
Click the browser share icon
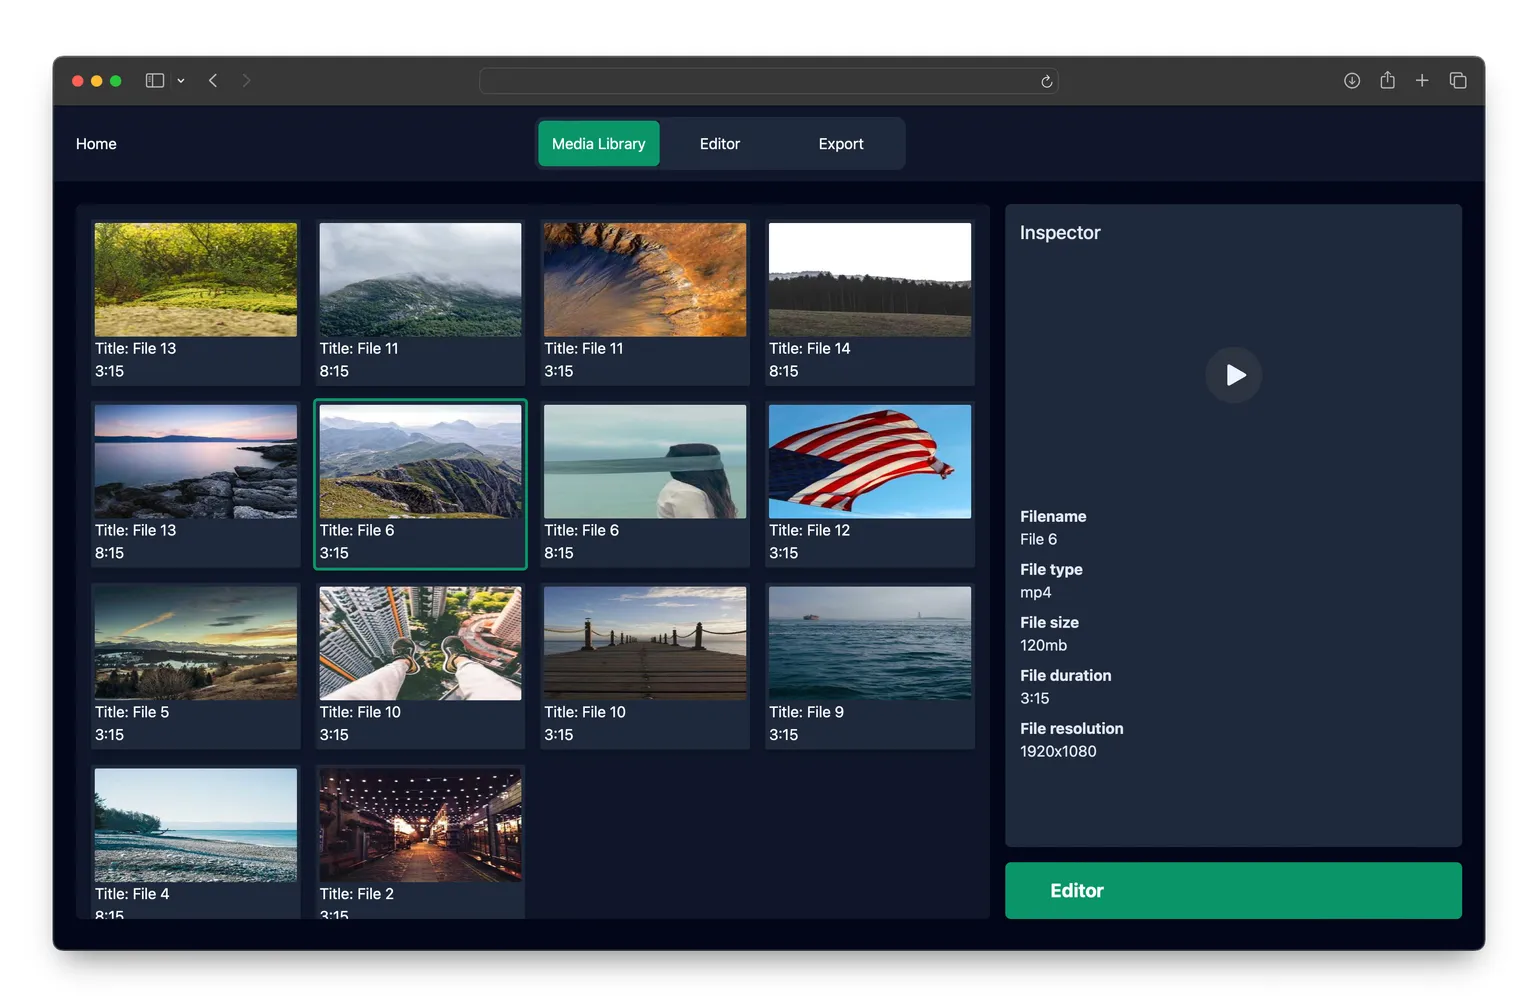pos(1387,80)
